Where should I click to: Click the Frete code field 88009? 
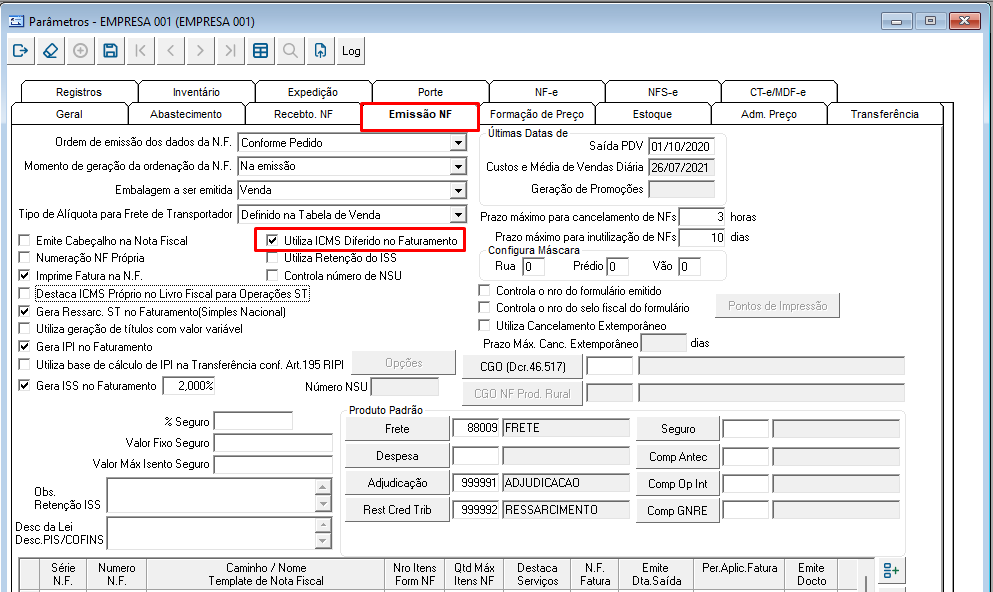click(x=476, y=428)
